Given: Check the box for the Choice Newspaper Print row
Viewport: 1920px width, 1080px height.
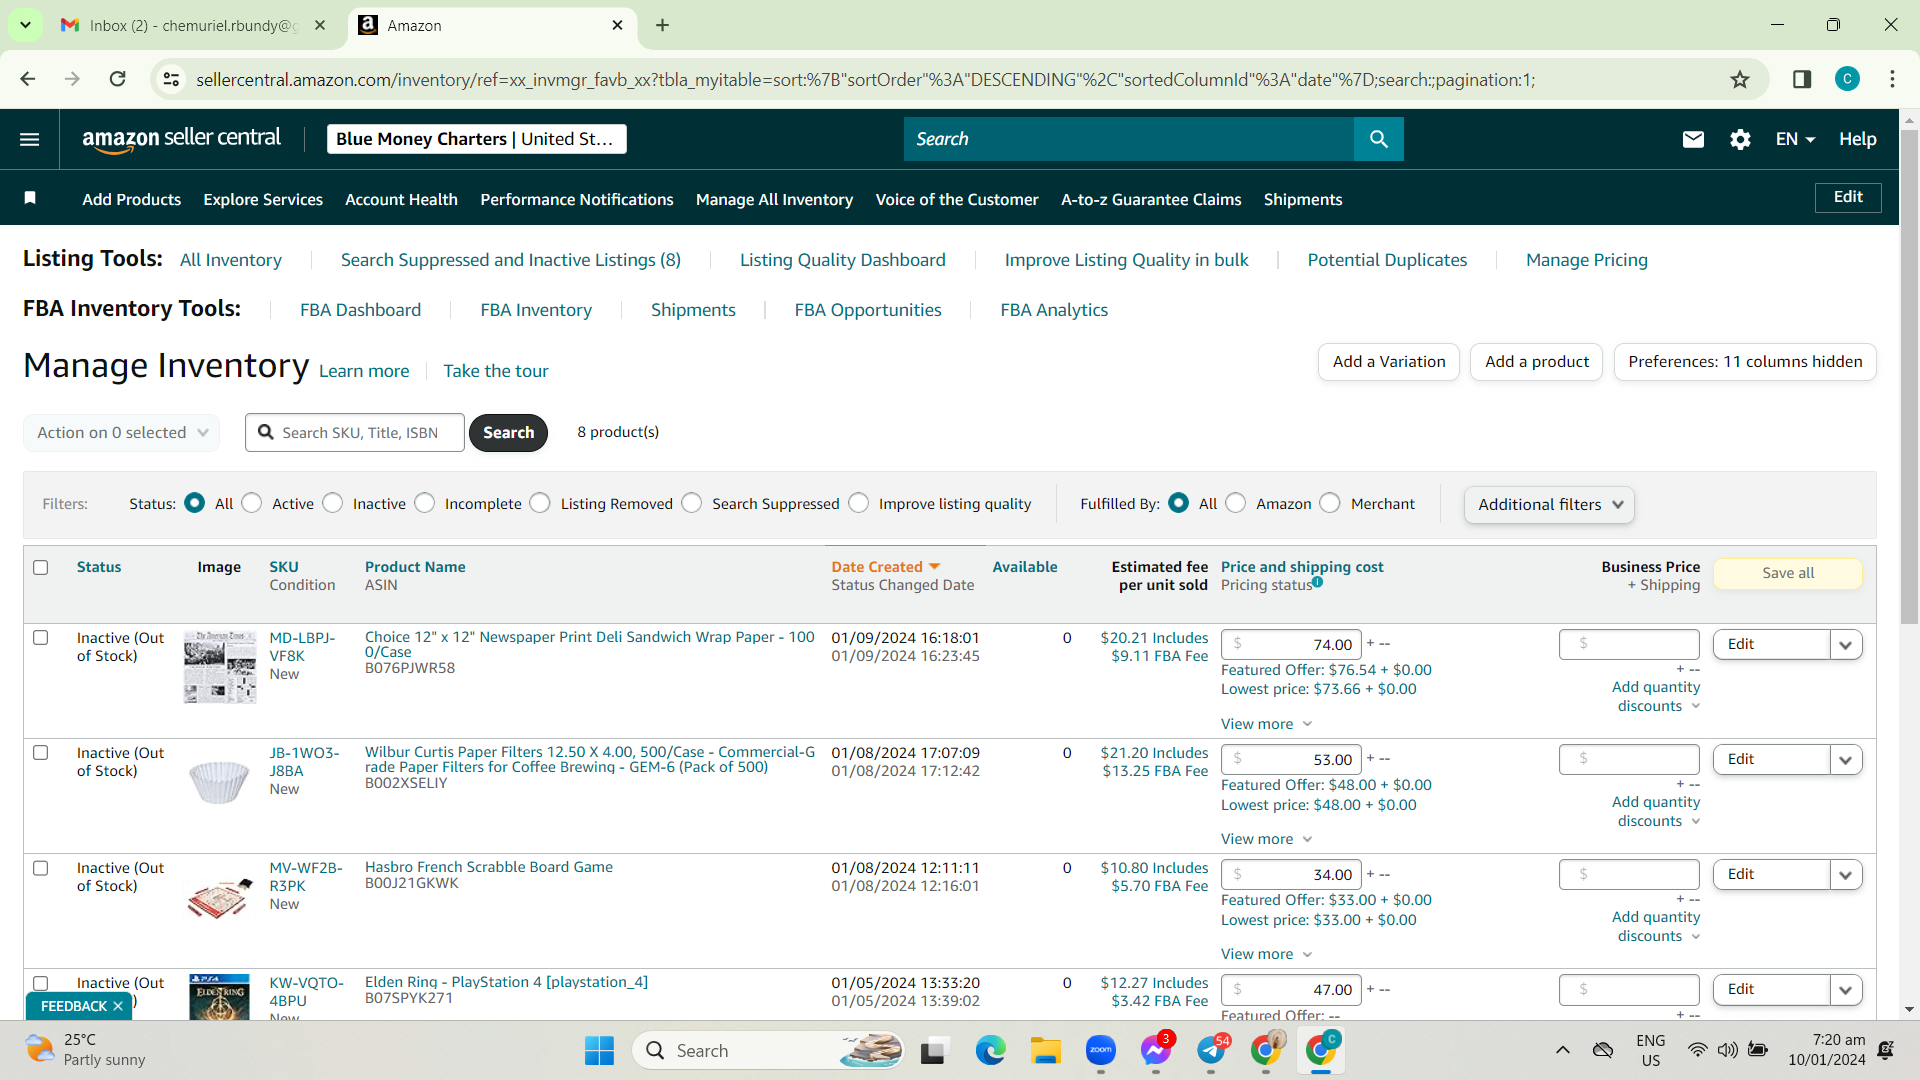Looking at the screenshot, I should click(x=41, y=638).
